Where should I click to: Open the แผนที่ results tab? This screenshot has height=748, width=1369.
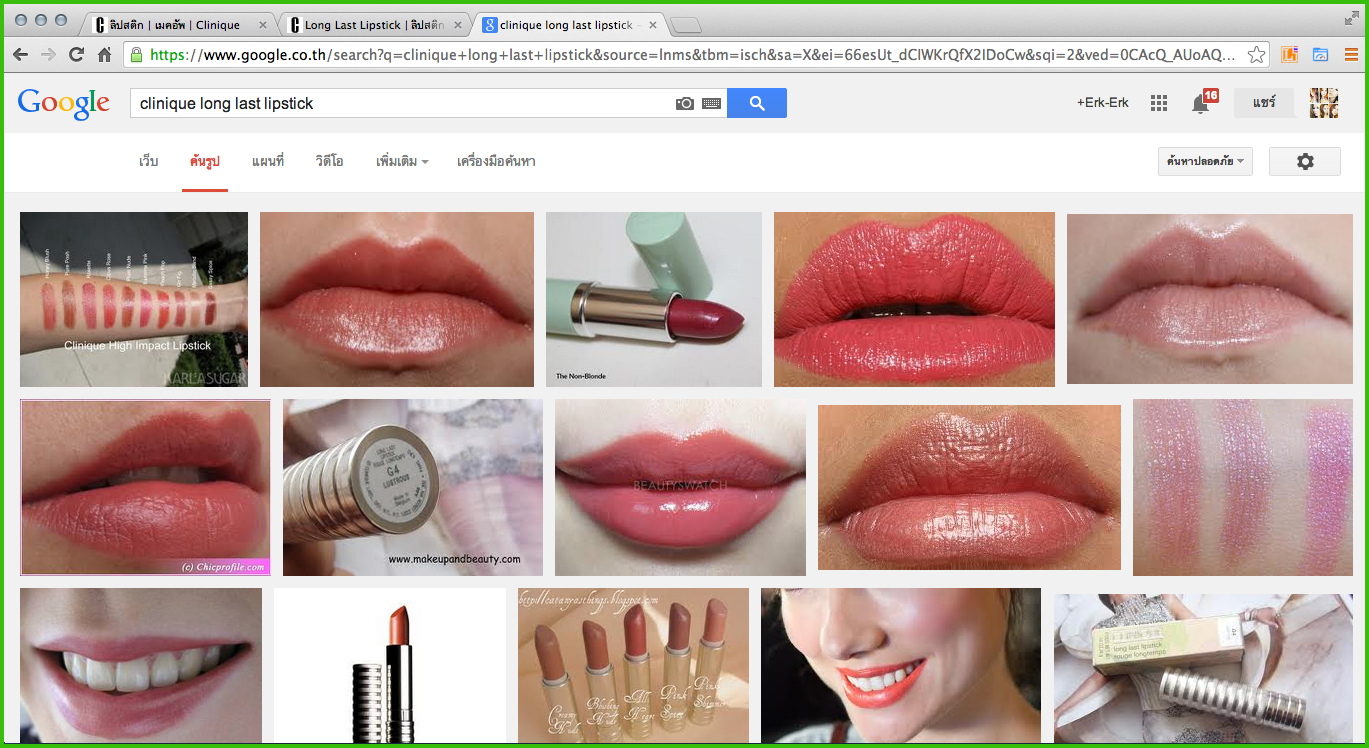pos(268,161)
